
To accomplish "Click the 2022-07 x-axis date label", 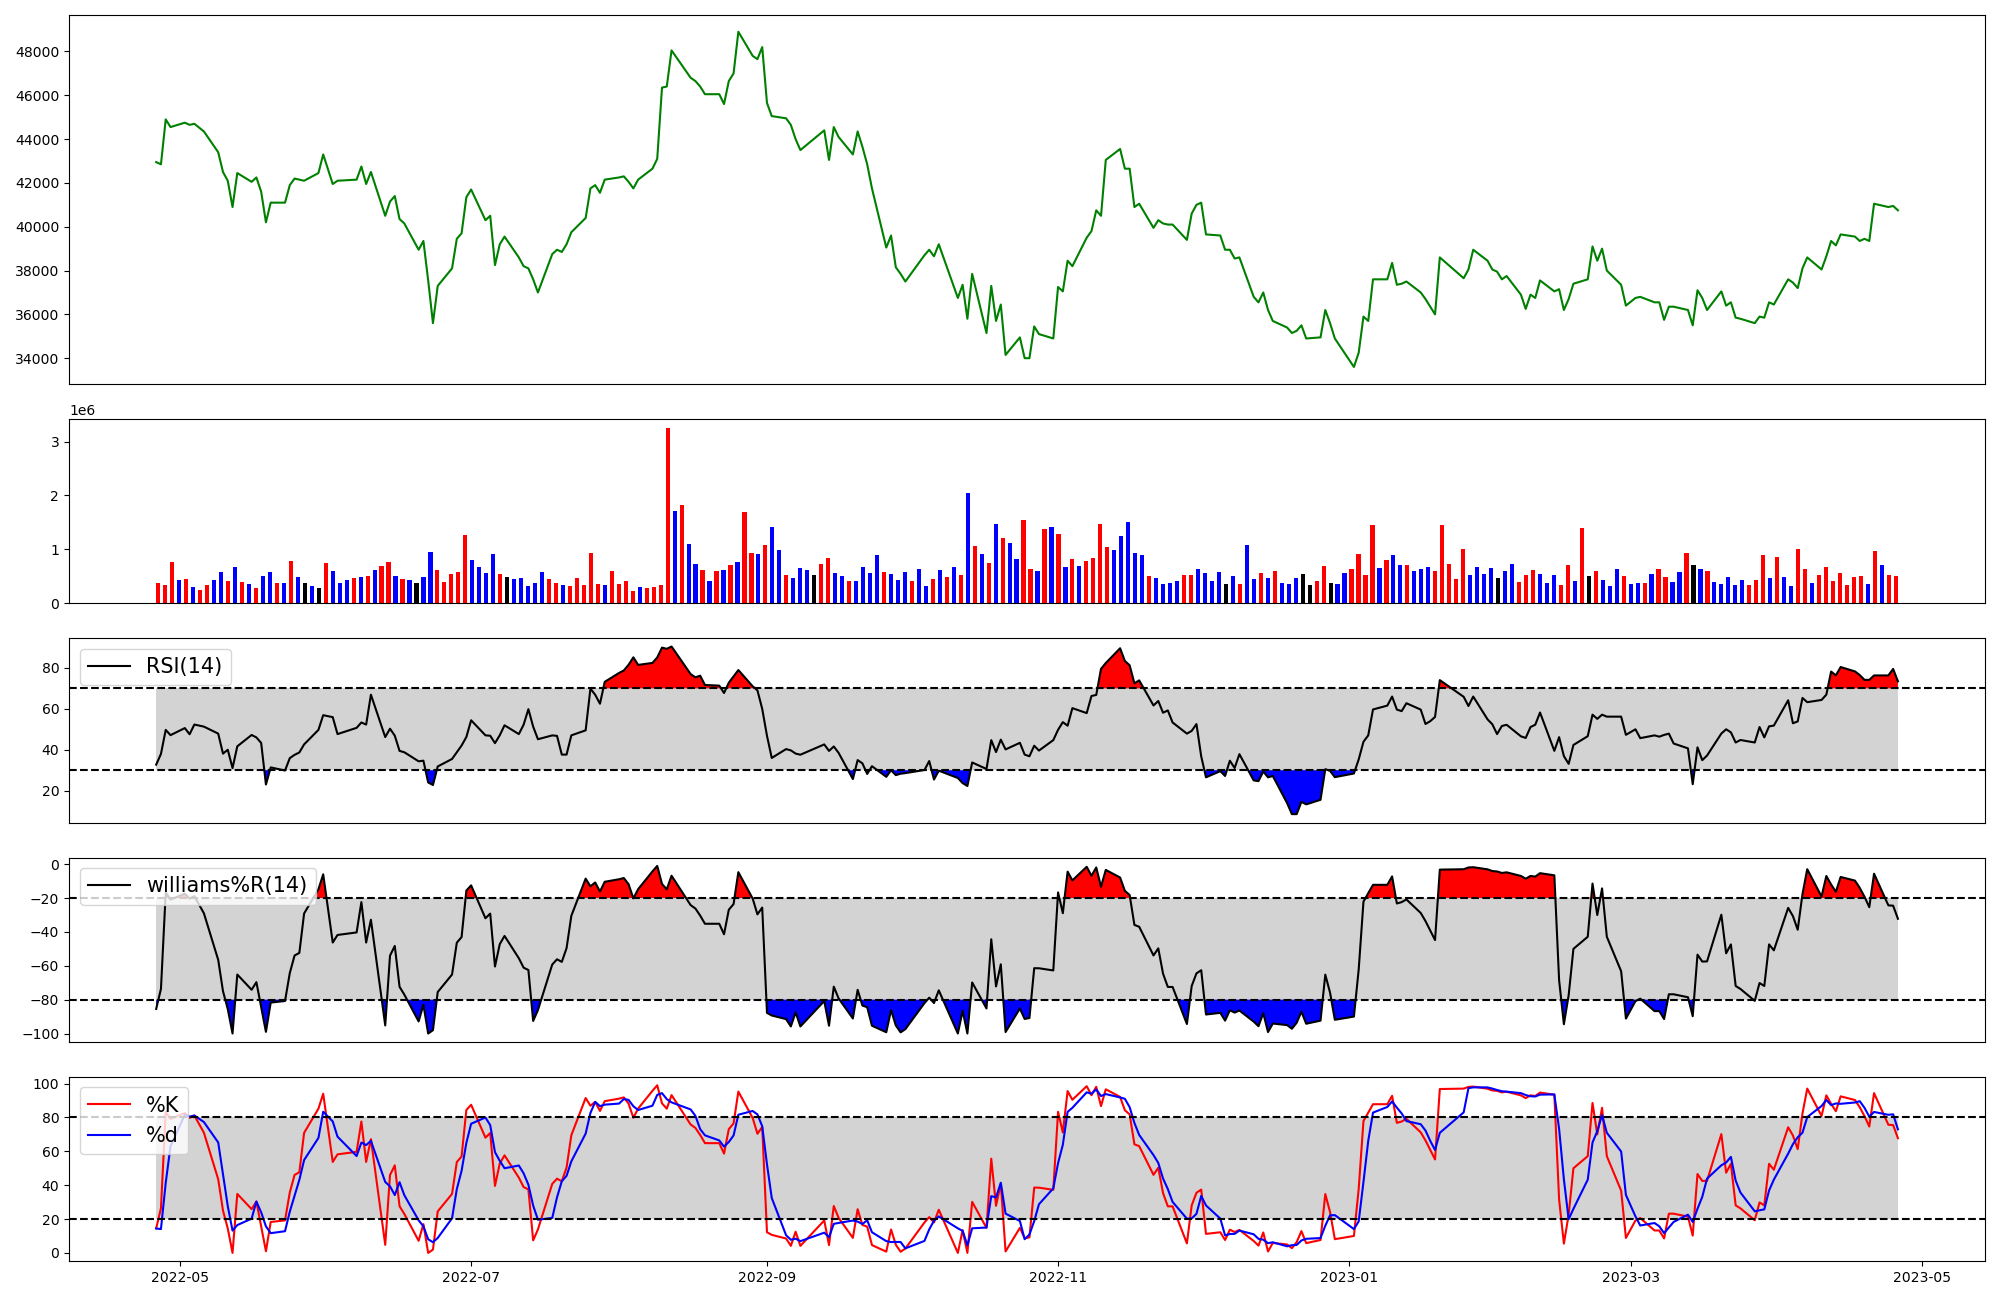I will pos(470,1277).
